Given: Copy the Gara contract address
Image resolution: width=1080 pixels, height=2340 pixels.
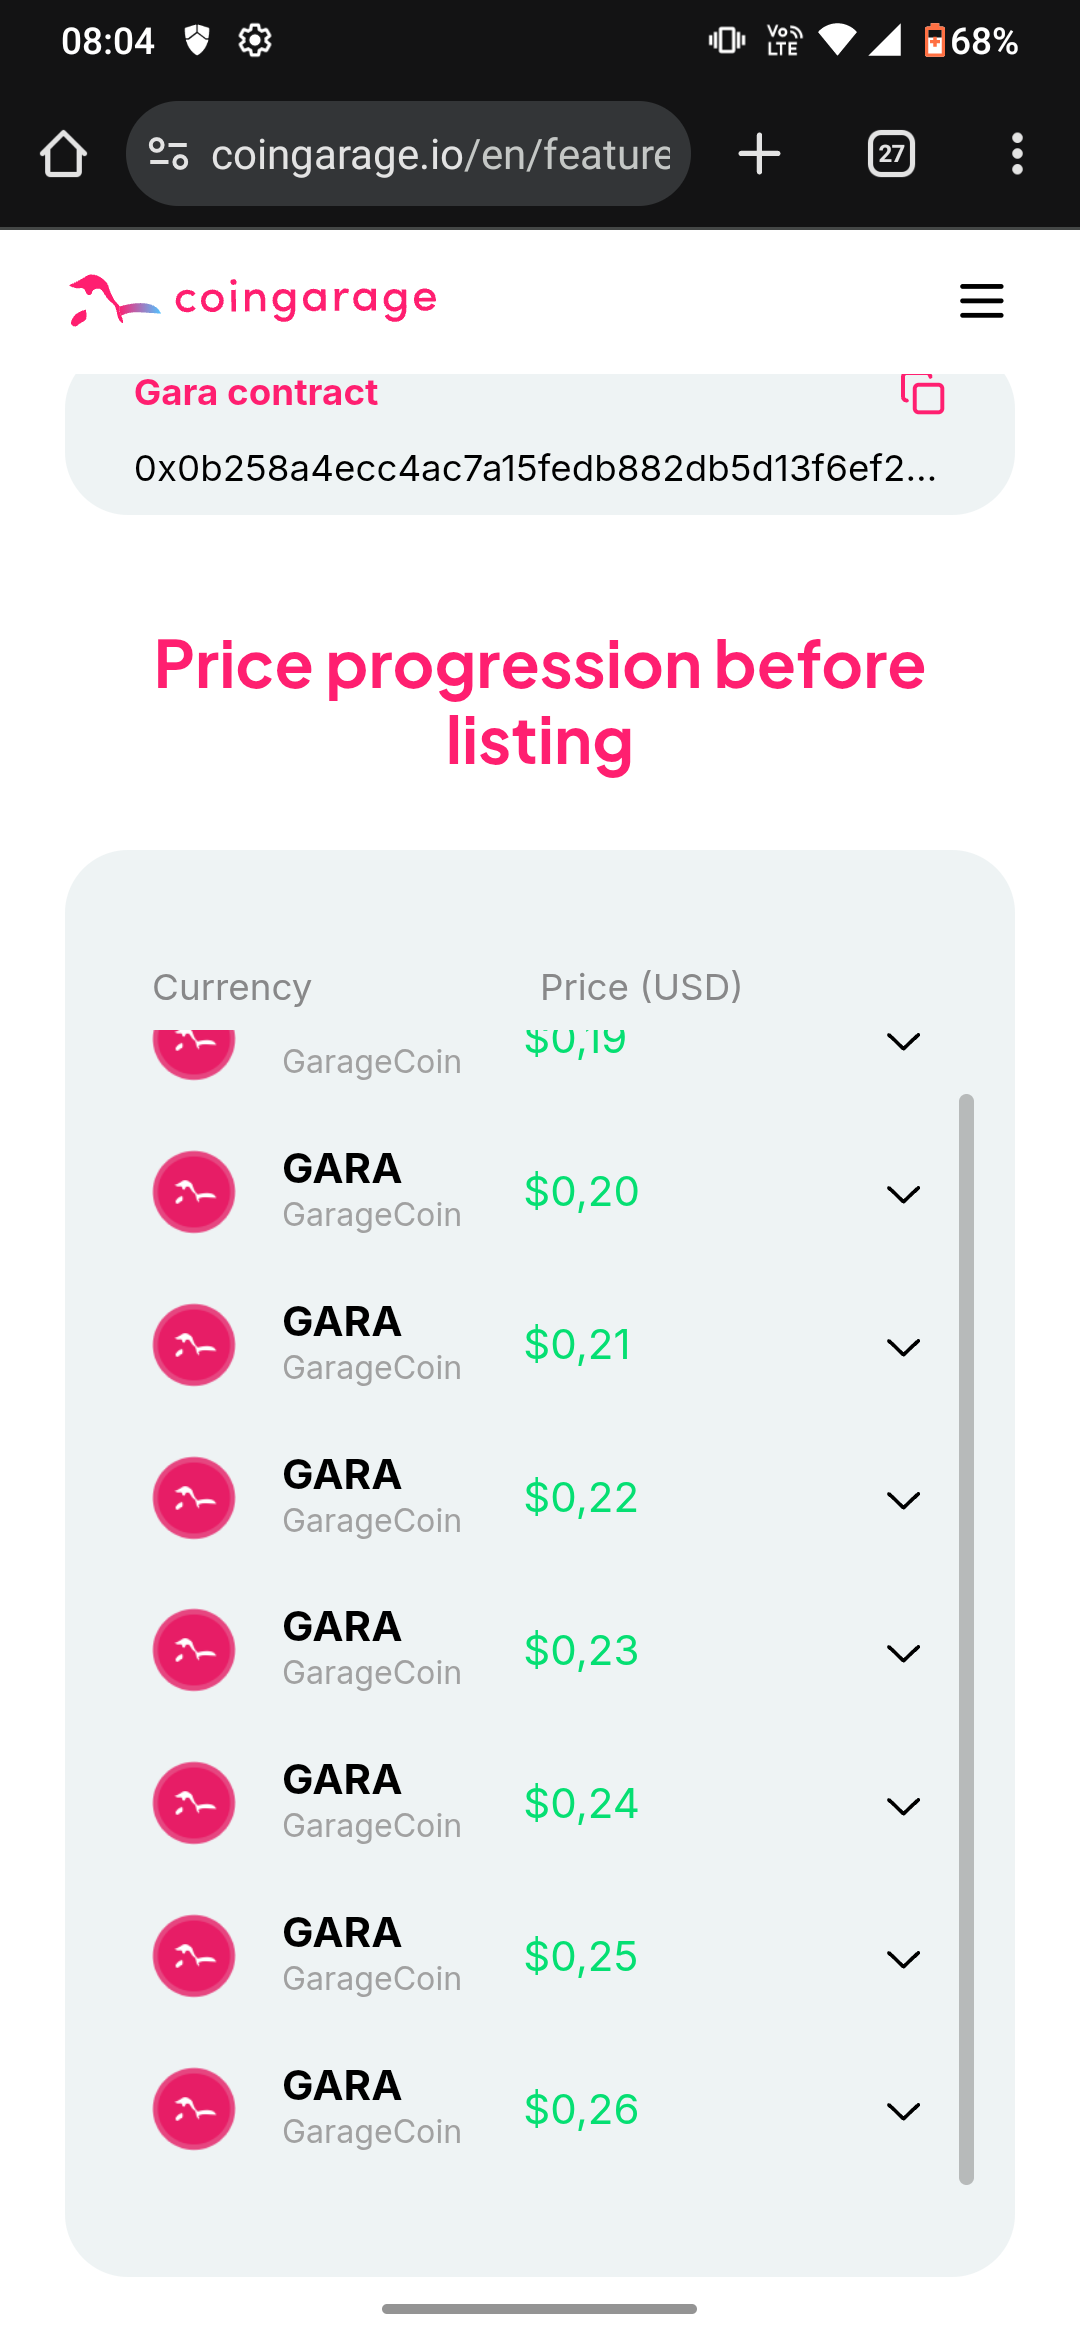Looking at the screenshot, I should 922,393.
